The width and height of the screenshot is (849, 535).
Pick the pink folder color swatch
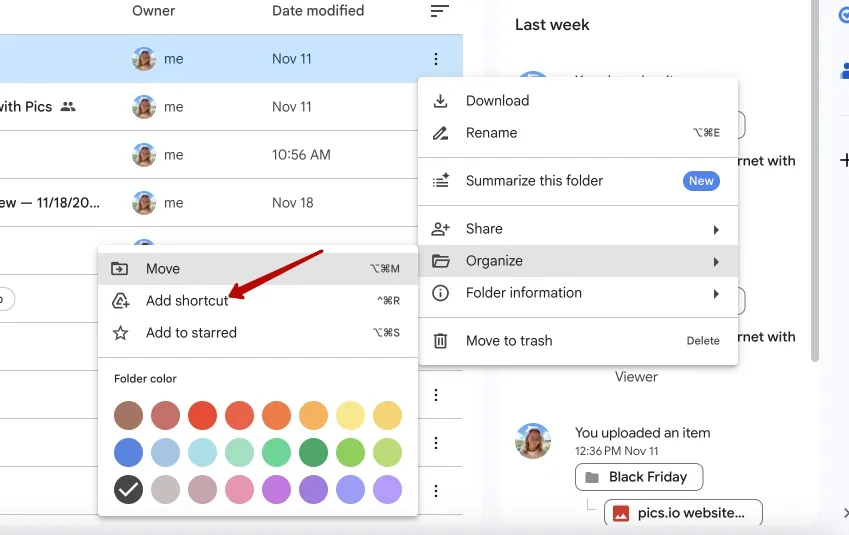239,490
